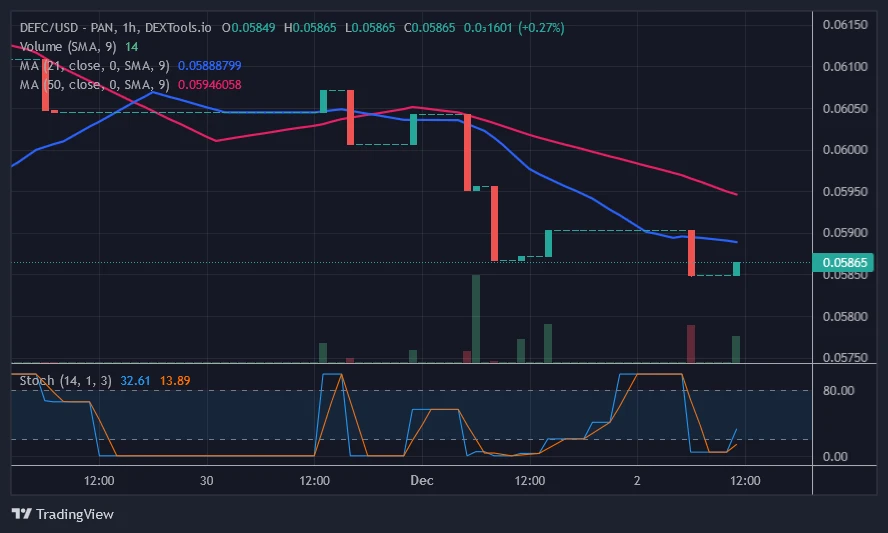This screenshot has height=533, width=888.
Task: Click the Stoch %K value 32.61
Action: click(136, 381)
